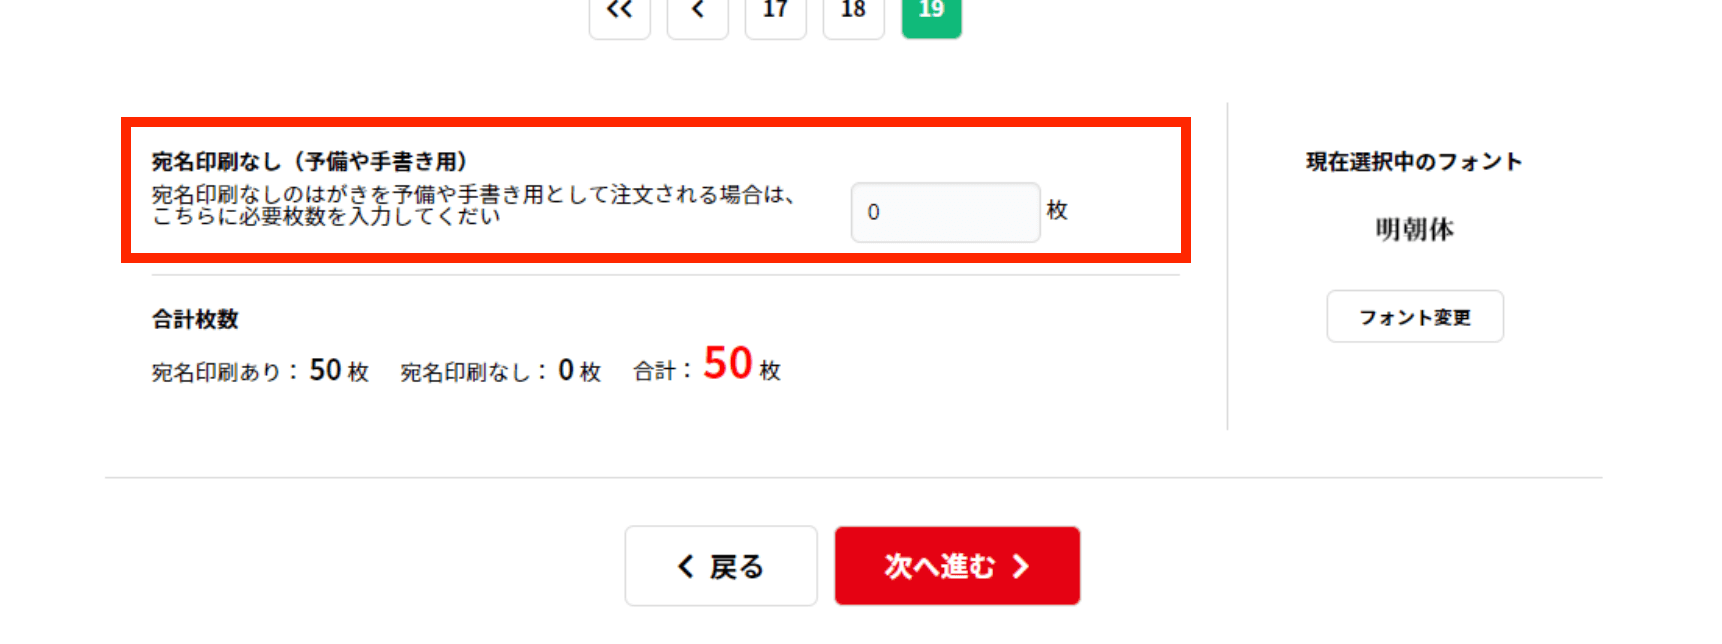This screenshot has width=1722, height=644.
Task: Click the 宛名印刷あり count of 50
Action: coord(326,370)
